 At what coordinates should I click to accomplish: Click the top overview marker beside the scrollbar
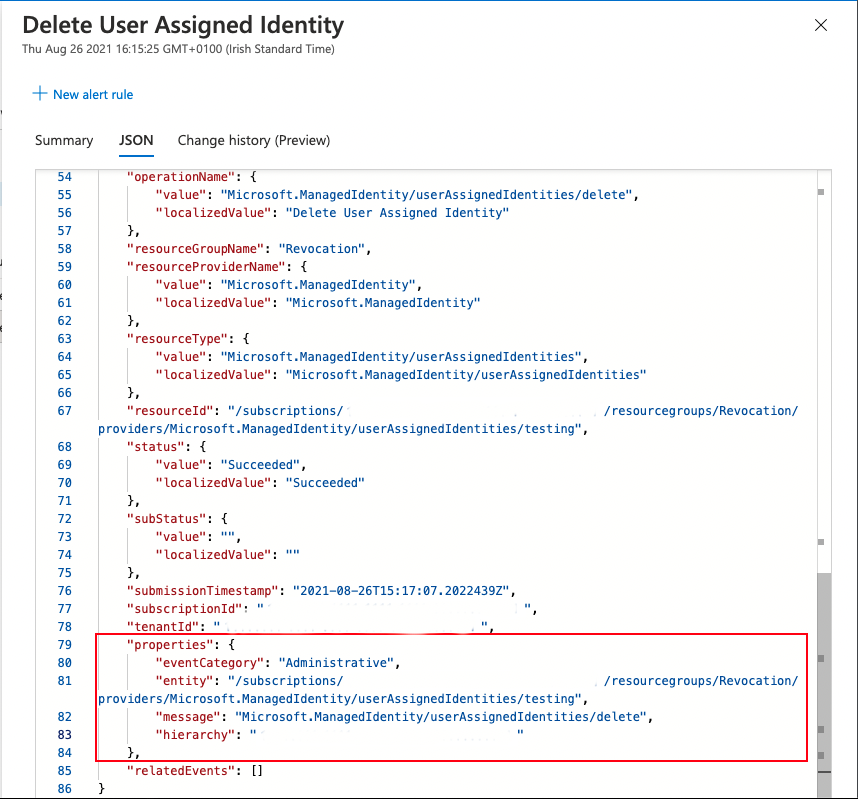pyautogui.click(x=821, y=192)
